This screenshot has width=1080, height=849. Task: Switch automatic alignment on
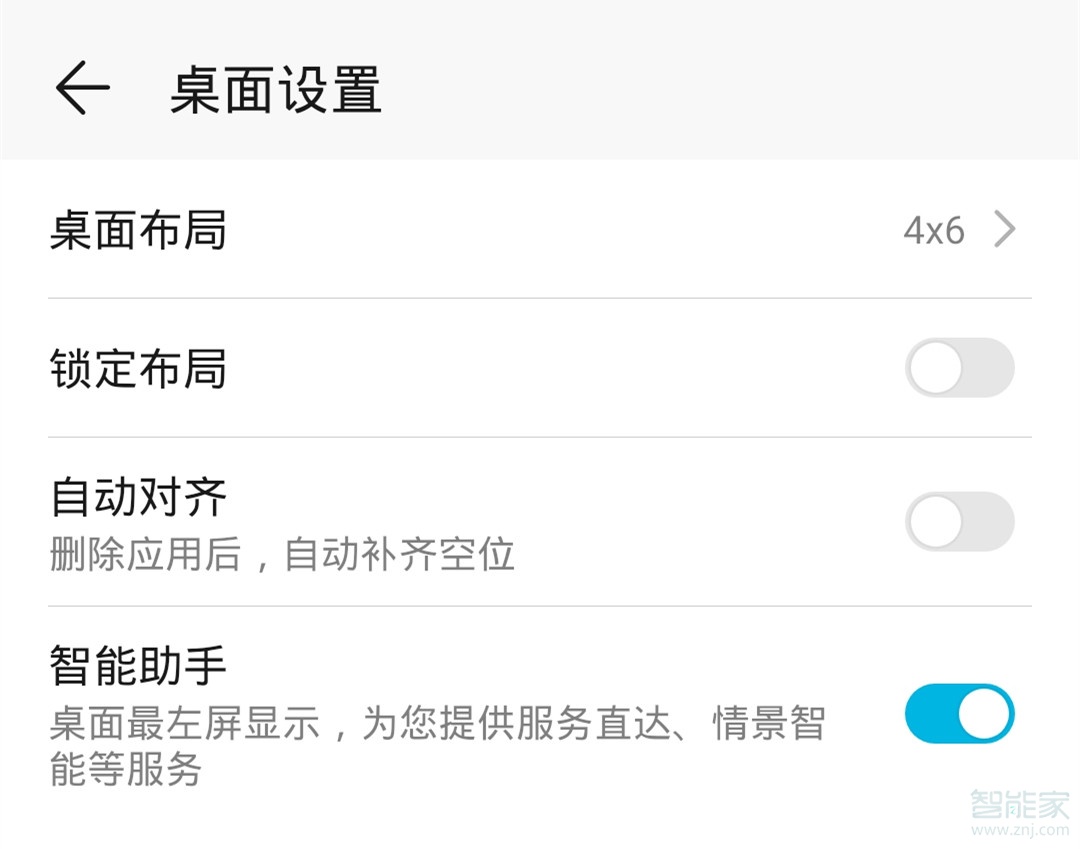pos(960,522)
